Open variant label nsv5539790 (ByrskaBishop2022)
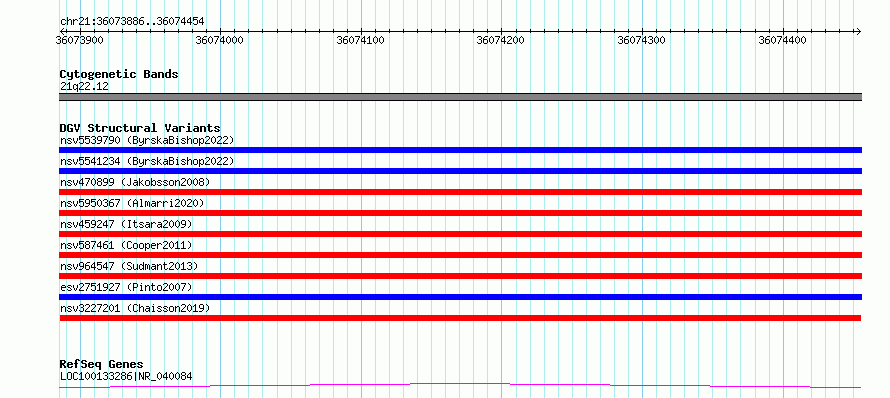Screen dimensions: 890x398 [x=146, y=140]
